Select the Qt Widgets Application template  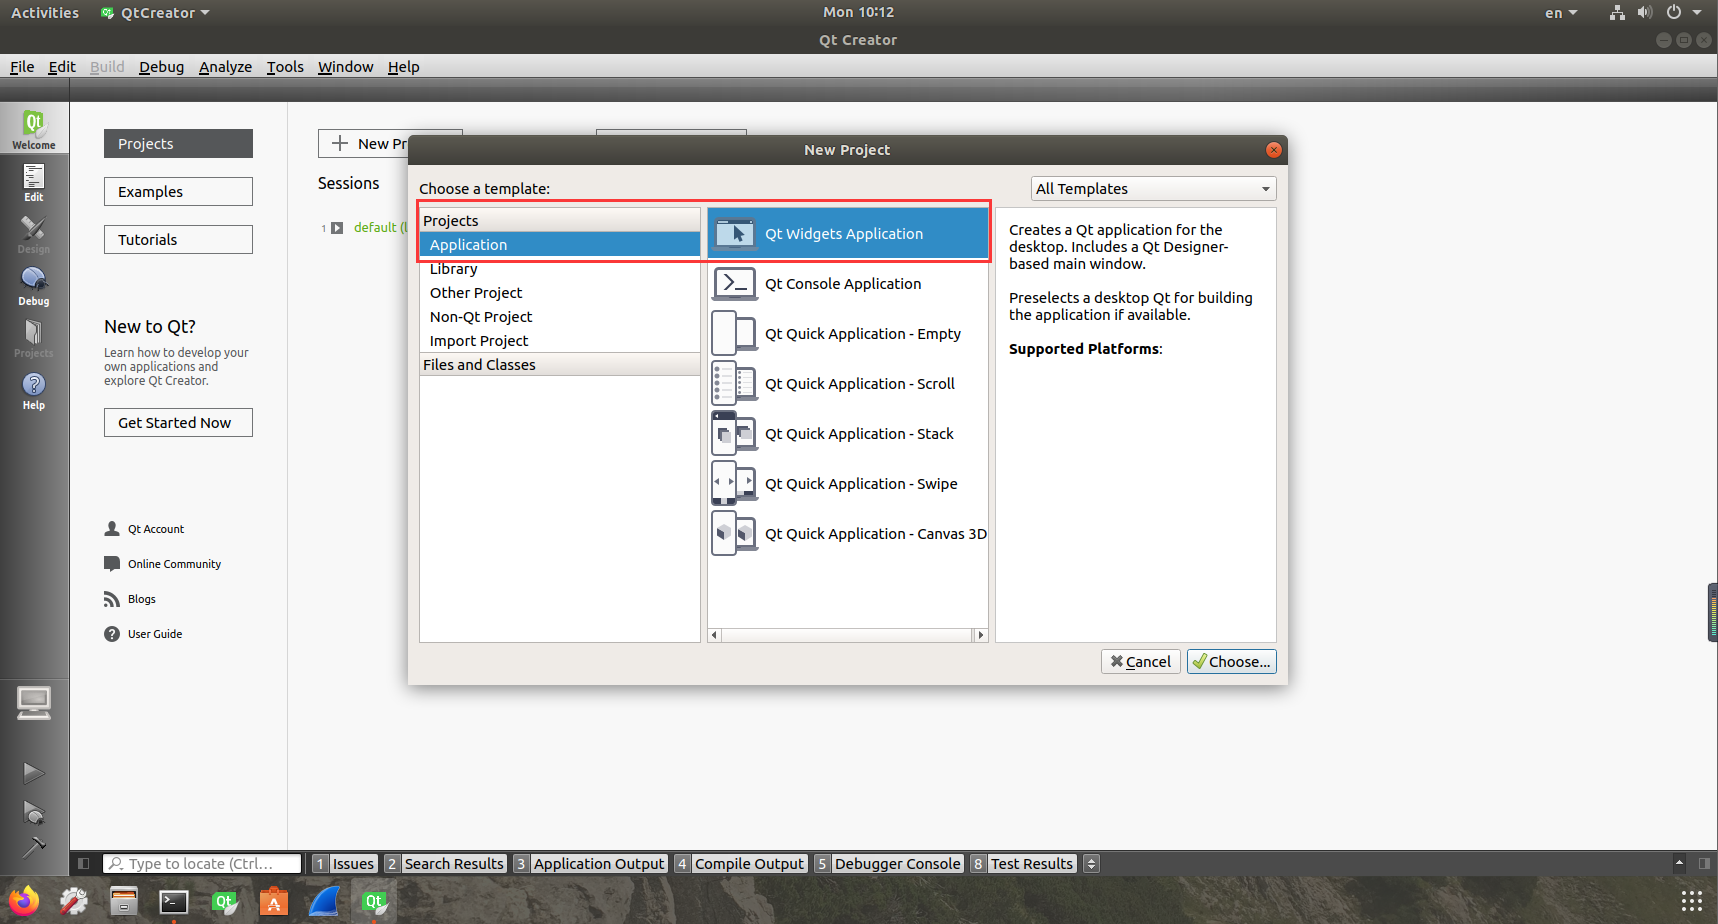pyautogui.click(x=848, y=233)
